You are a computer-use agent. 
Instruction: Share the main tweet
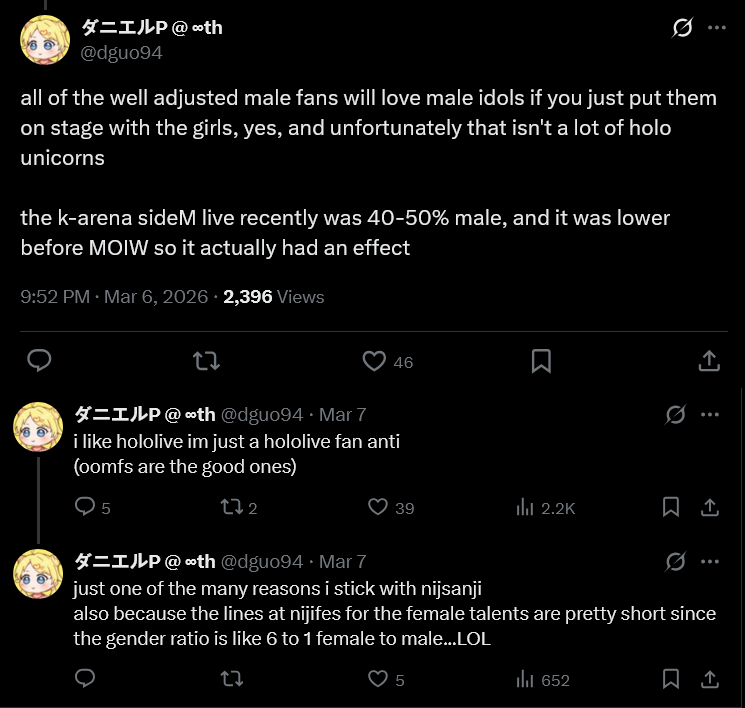708,361
